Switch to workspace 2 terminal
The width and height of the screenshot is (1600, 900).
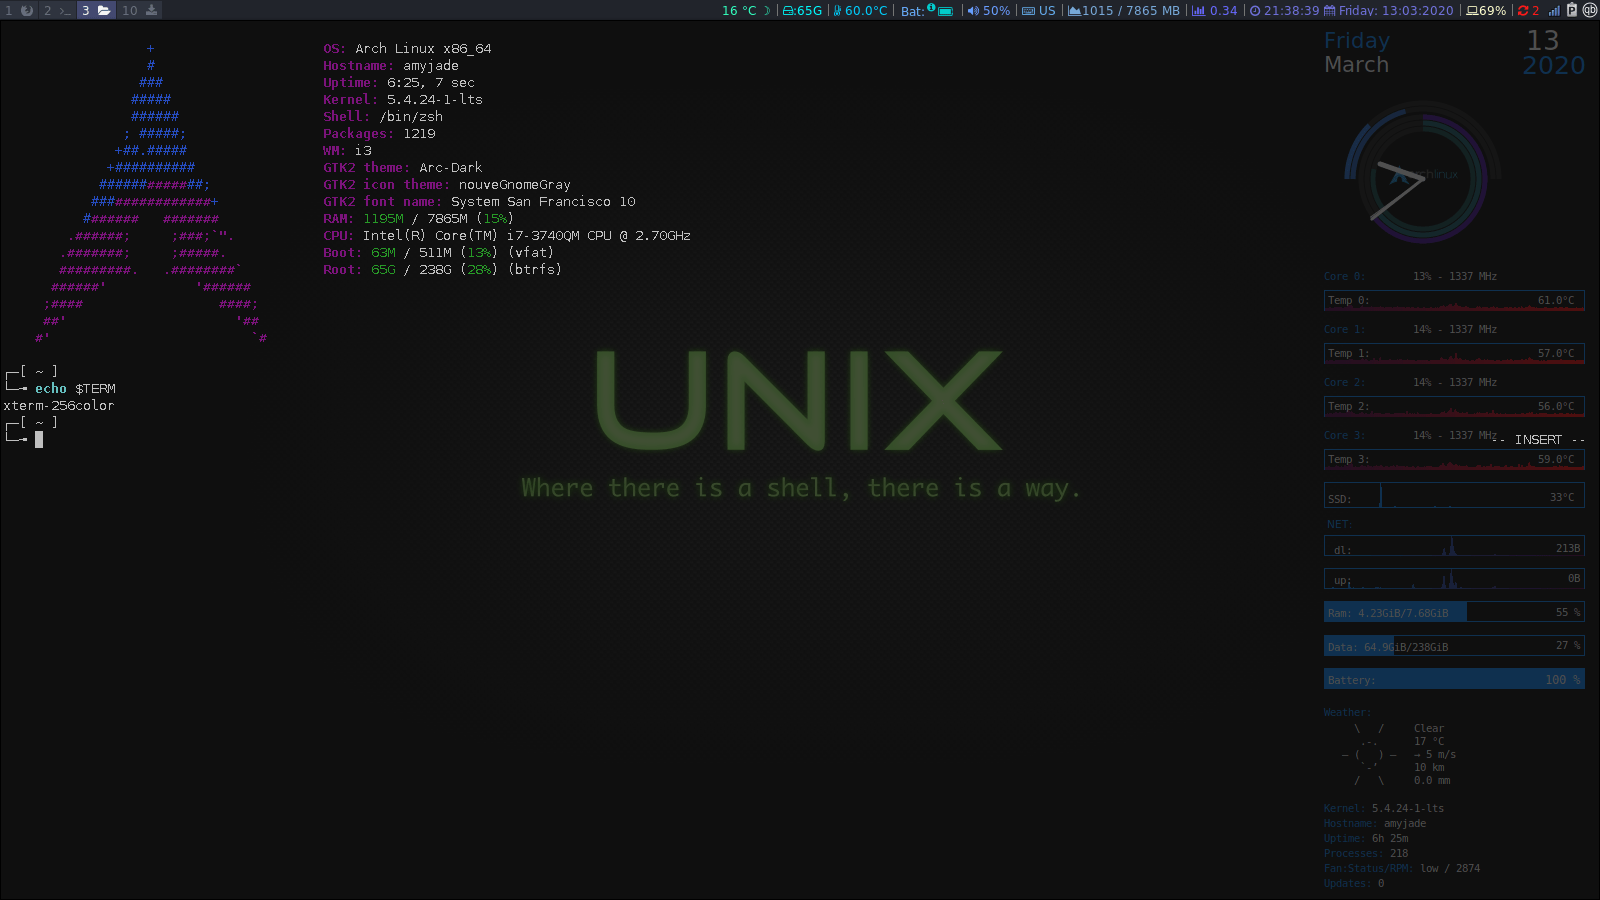56,10
